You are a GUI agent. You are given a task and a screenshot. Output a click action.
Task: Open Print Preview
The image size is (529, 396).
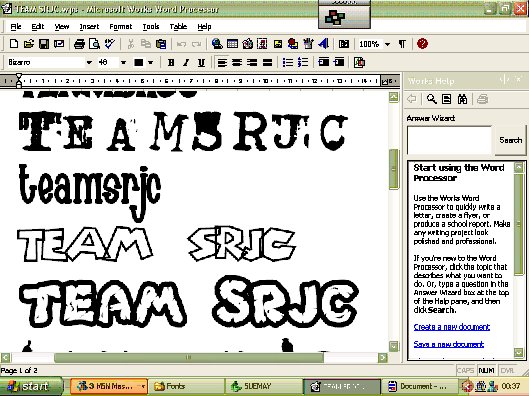click(94, 44)
